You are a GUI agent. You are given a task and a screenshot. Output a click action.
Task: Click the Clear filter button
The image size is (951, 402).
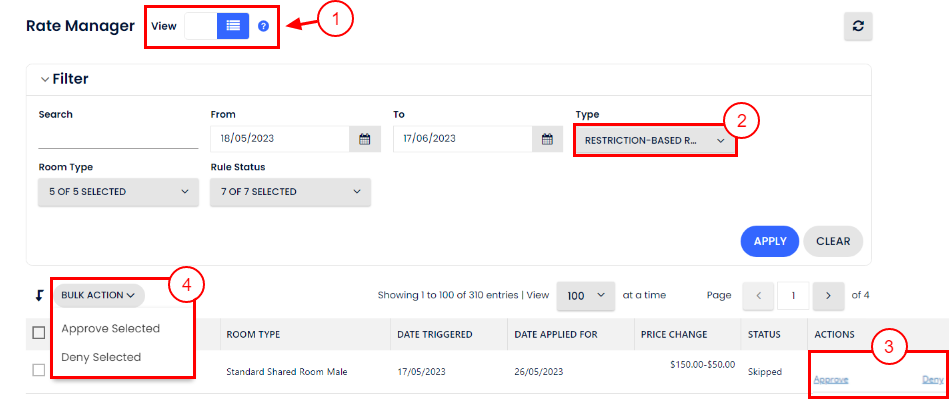[x=833, y=241]
